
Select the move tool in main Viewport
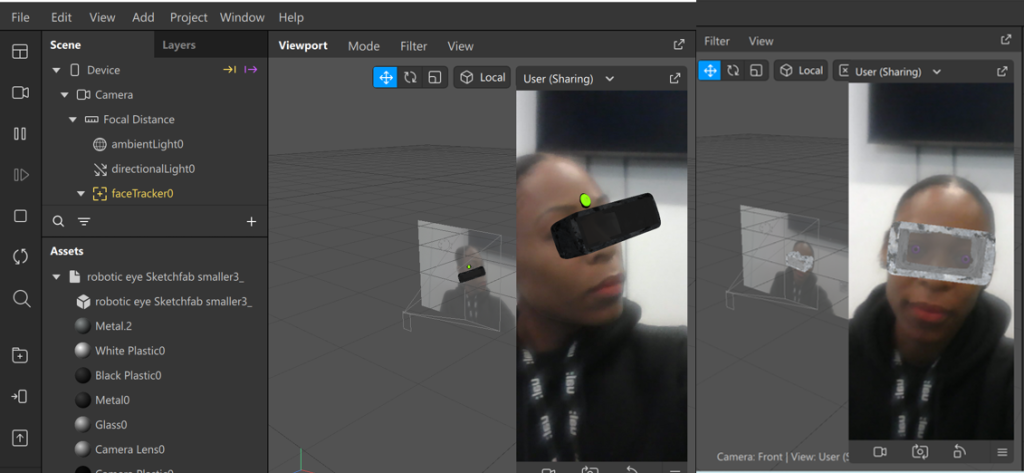coord(386,77)
